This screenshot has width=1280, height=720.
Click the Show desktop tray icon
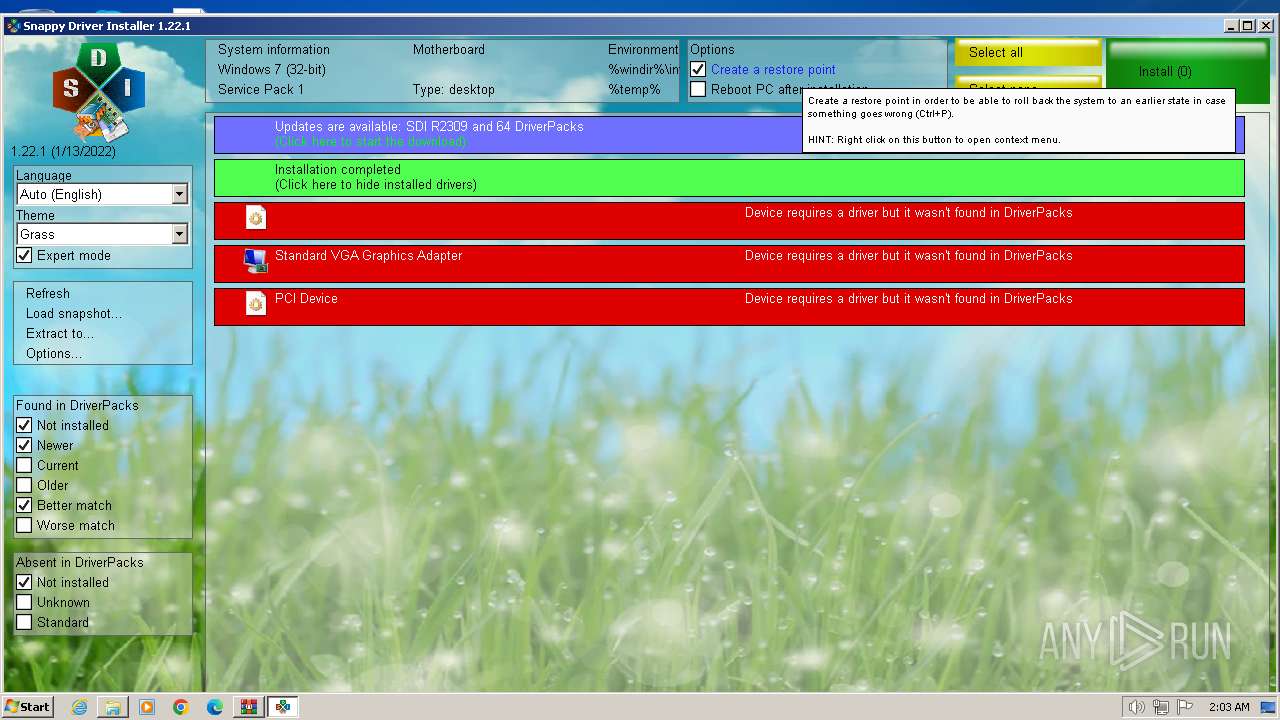coord(1268,707)
